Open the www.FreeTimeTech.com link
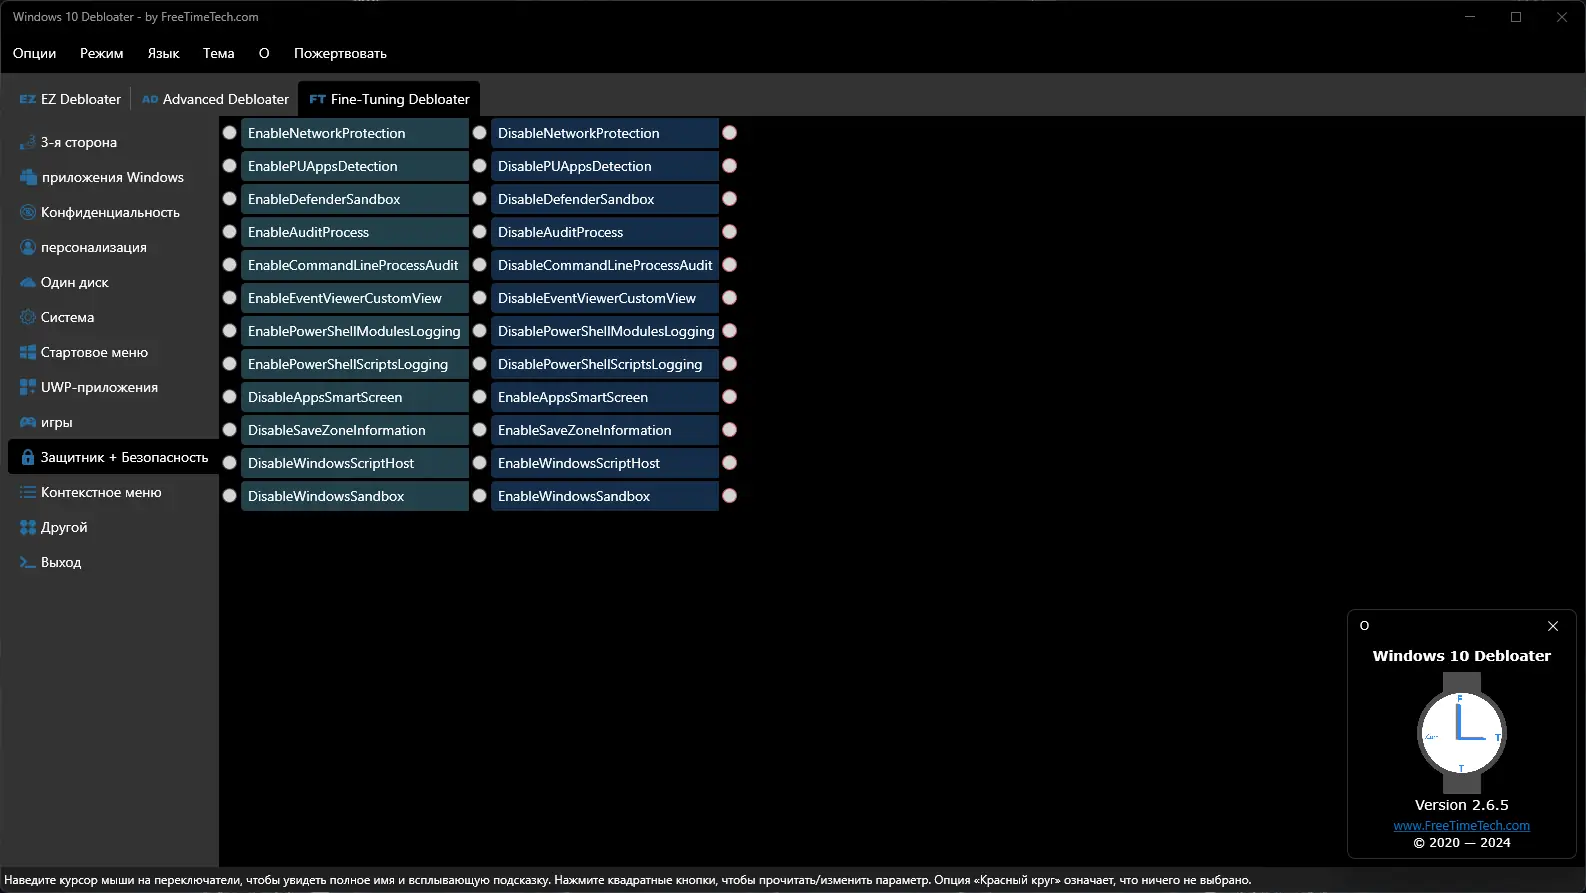 point(1461,826)
